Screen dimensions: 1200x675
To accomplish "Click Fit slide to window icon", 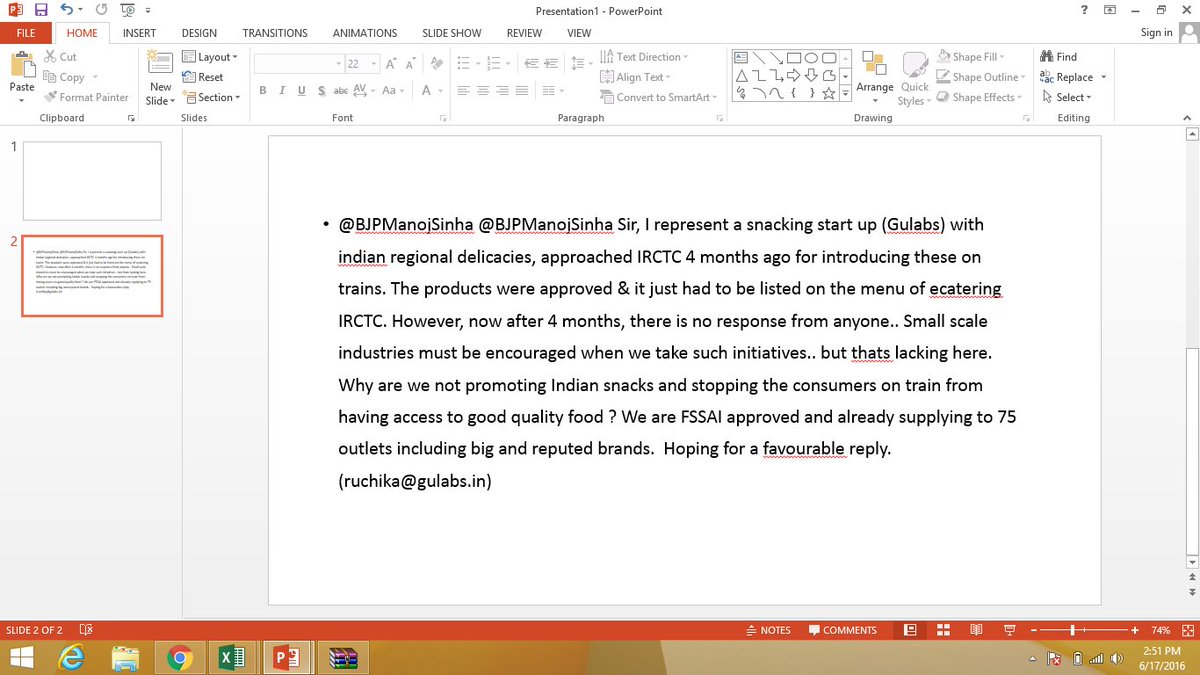I will tap(1188, 630).
